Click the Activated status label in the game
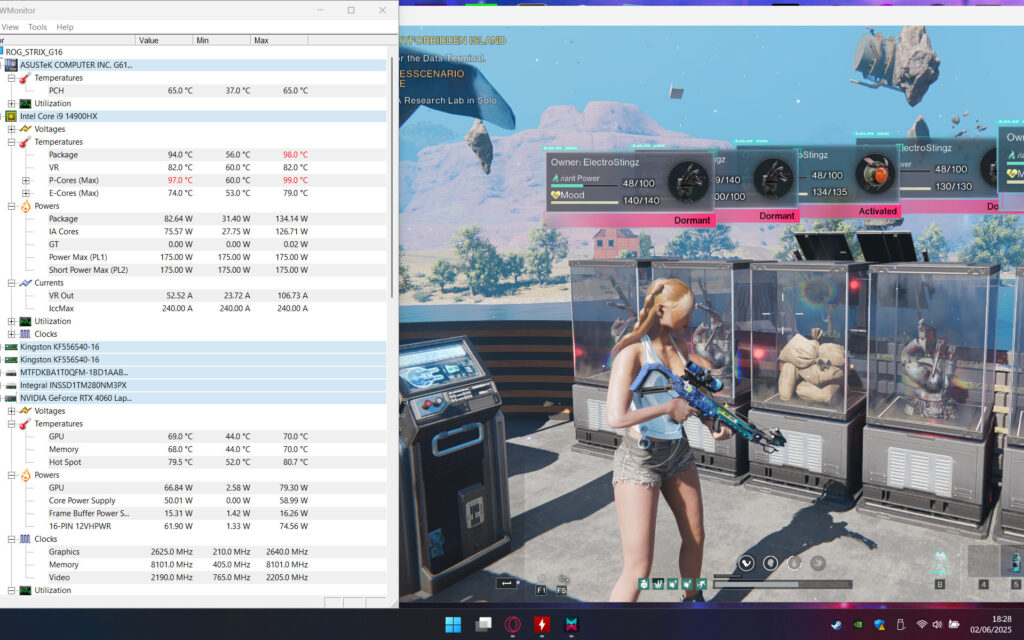This screenshot has height=640, width=1024. click(x=877, y=212)
